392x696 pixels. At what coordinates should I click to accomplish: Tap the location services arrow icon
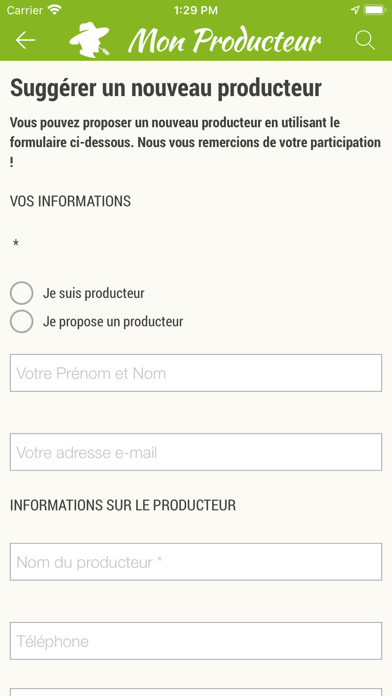point(355,10)
